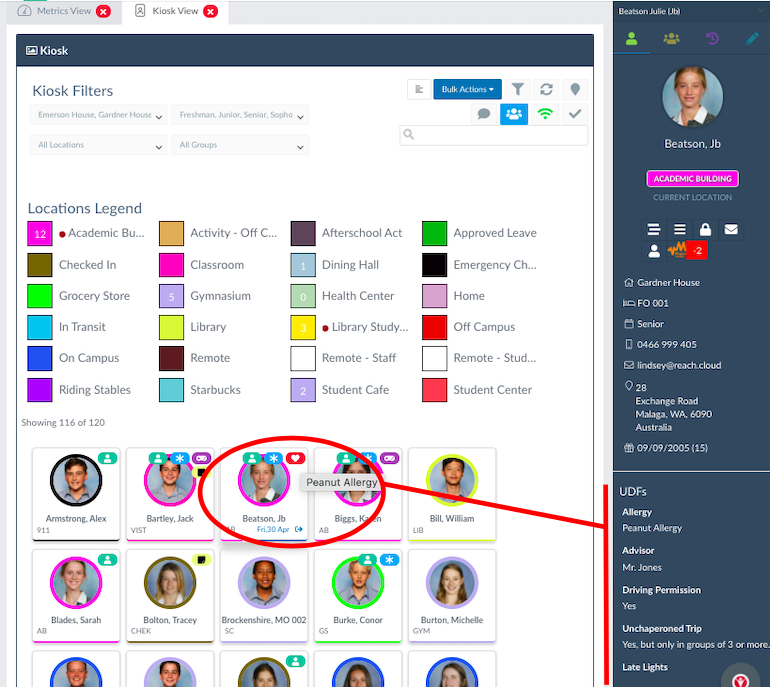Click the Gymnasium purple swatch

(x=171, y=296)
